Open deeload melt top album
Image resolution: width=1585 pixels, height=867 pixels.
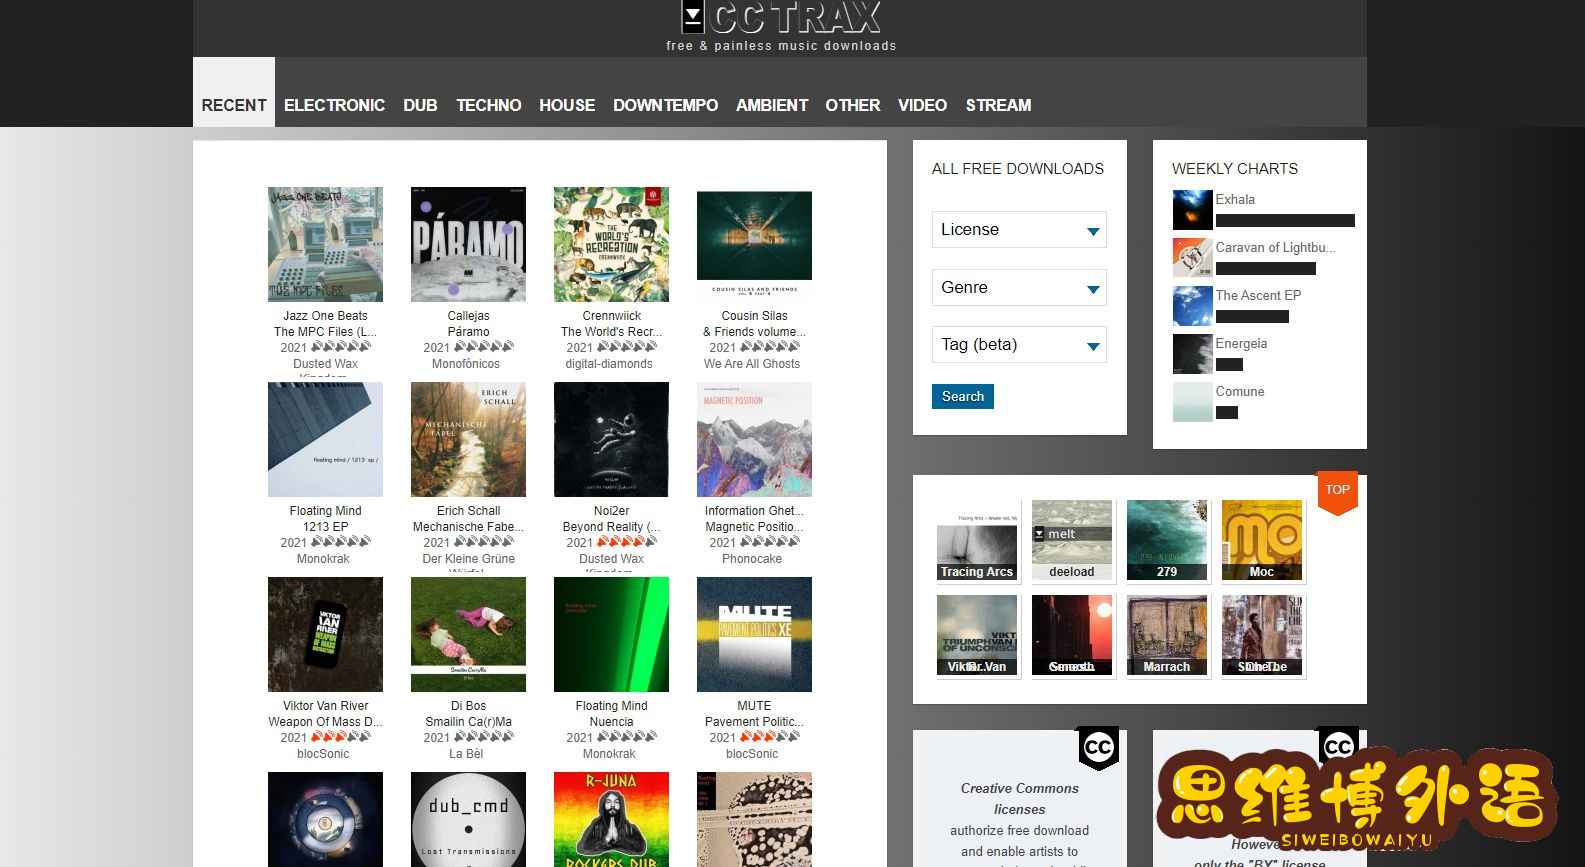pyautogui.click(x=1072, y=540)
